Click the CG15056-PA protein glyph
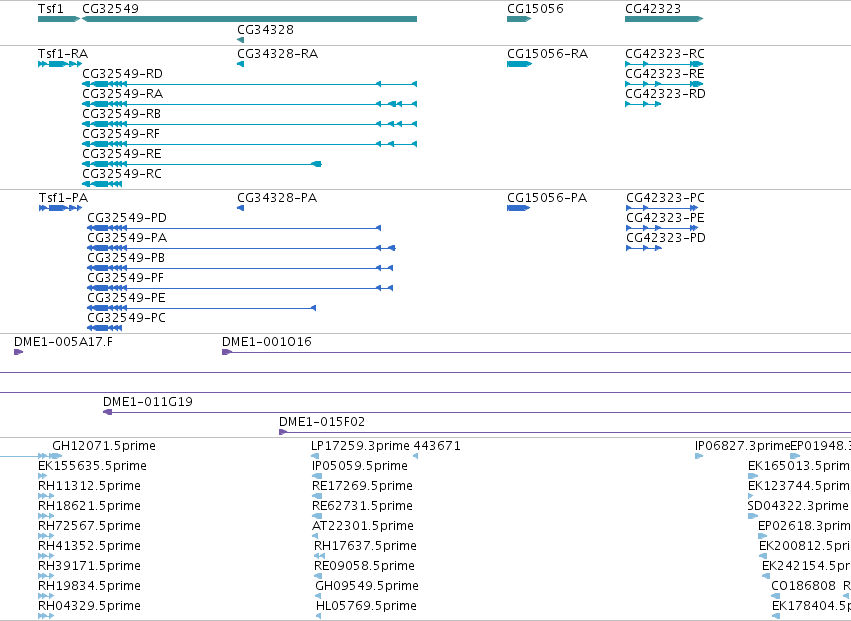Image resolution: width=851 pixels, height=621 pixels. [x=518, y=208]
